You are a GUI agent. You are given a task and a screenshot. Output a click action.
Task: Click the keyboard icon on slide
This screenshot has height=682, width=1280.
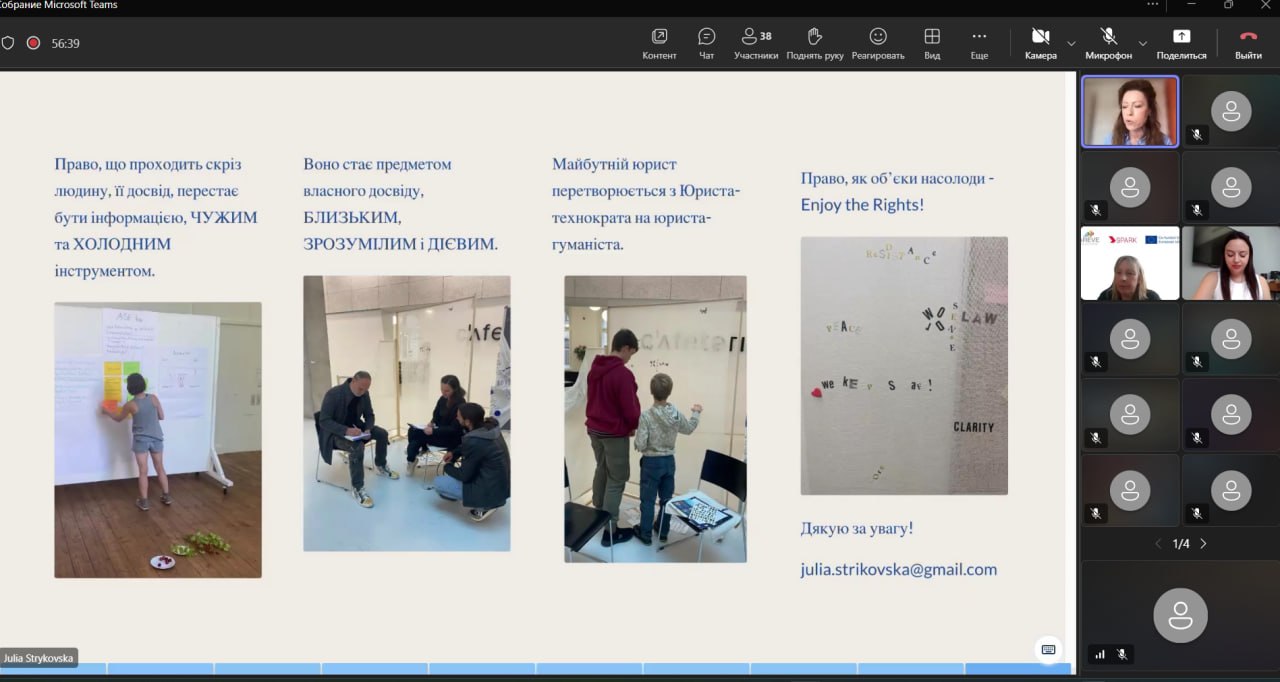[x=1048, y=649]
